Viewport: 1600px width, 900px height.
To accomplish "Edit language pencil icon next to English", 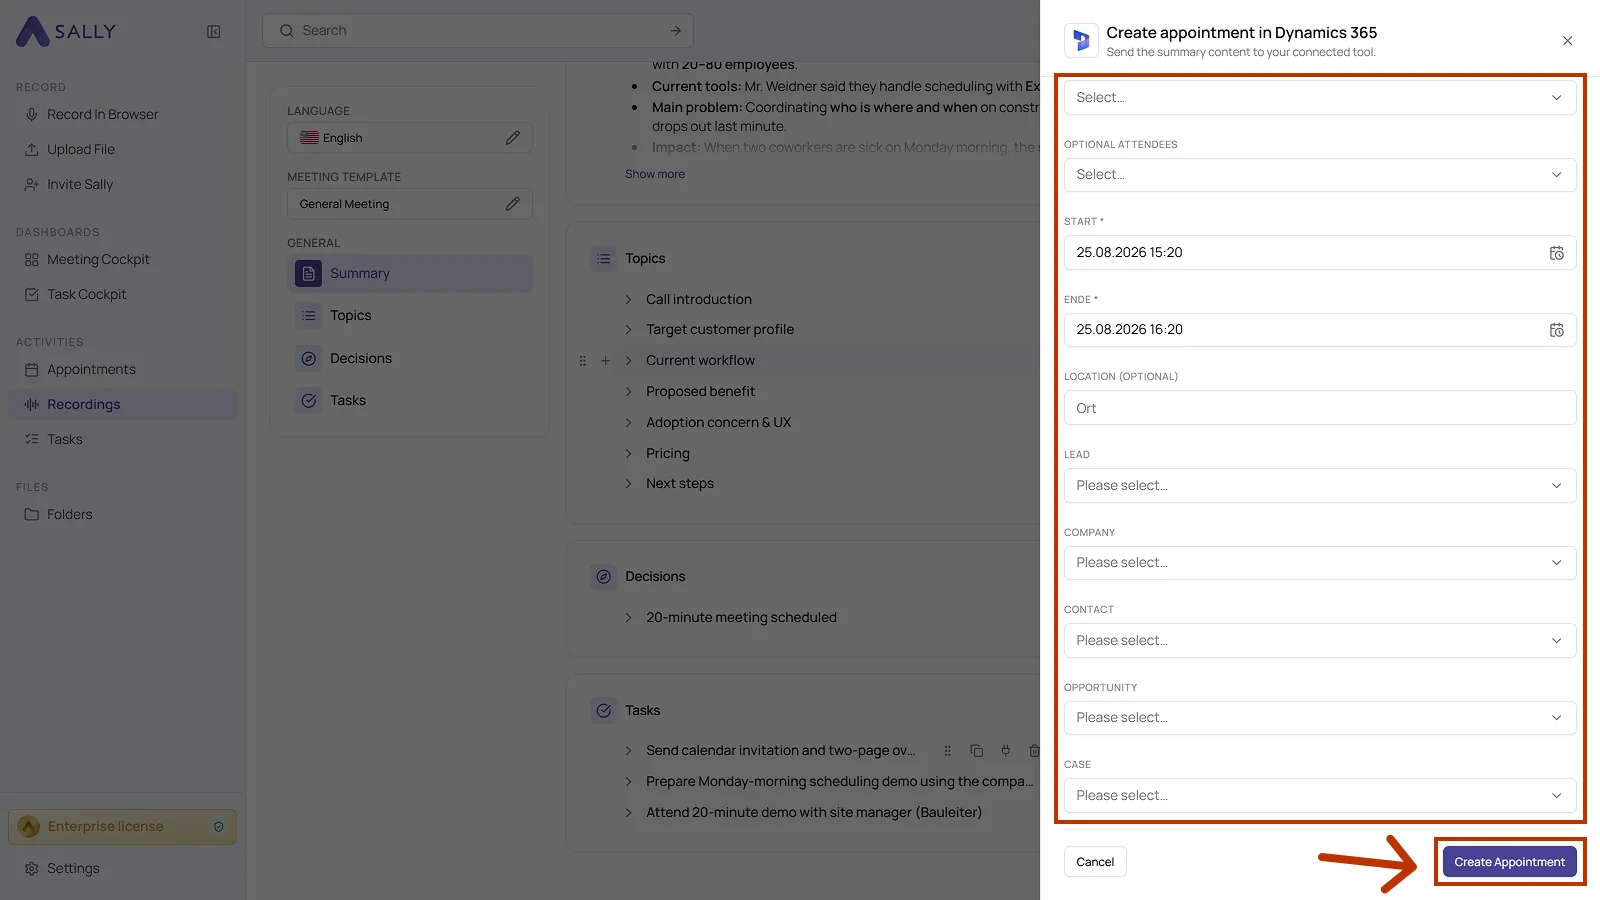I will (513, 138).
